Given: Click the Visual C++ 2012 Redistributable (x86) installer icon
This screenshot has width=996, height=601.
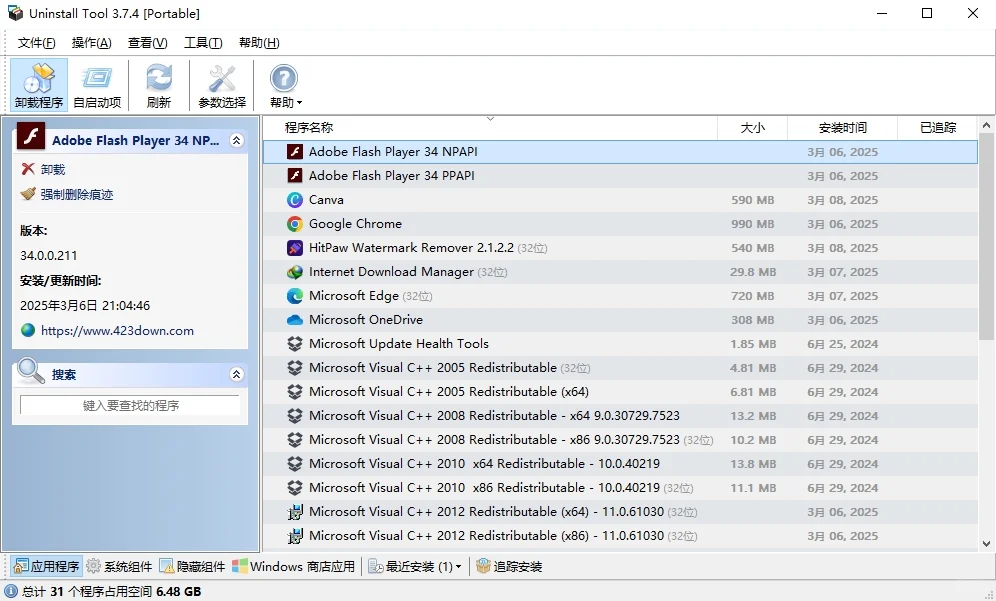Looking at the screenshot, I should pyautogui.click(x=295, y=536).
